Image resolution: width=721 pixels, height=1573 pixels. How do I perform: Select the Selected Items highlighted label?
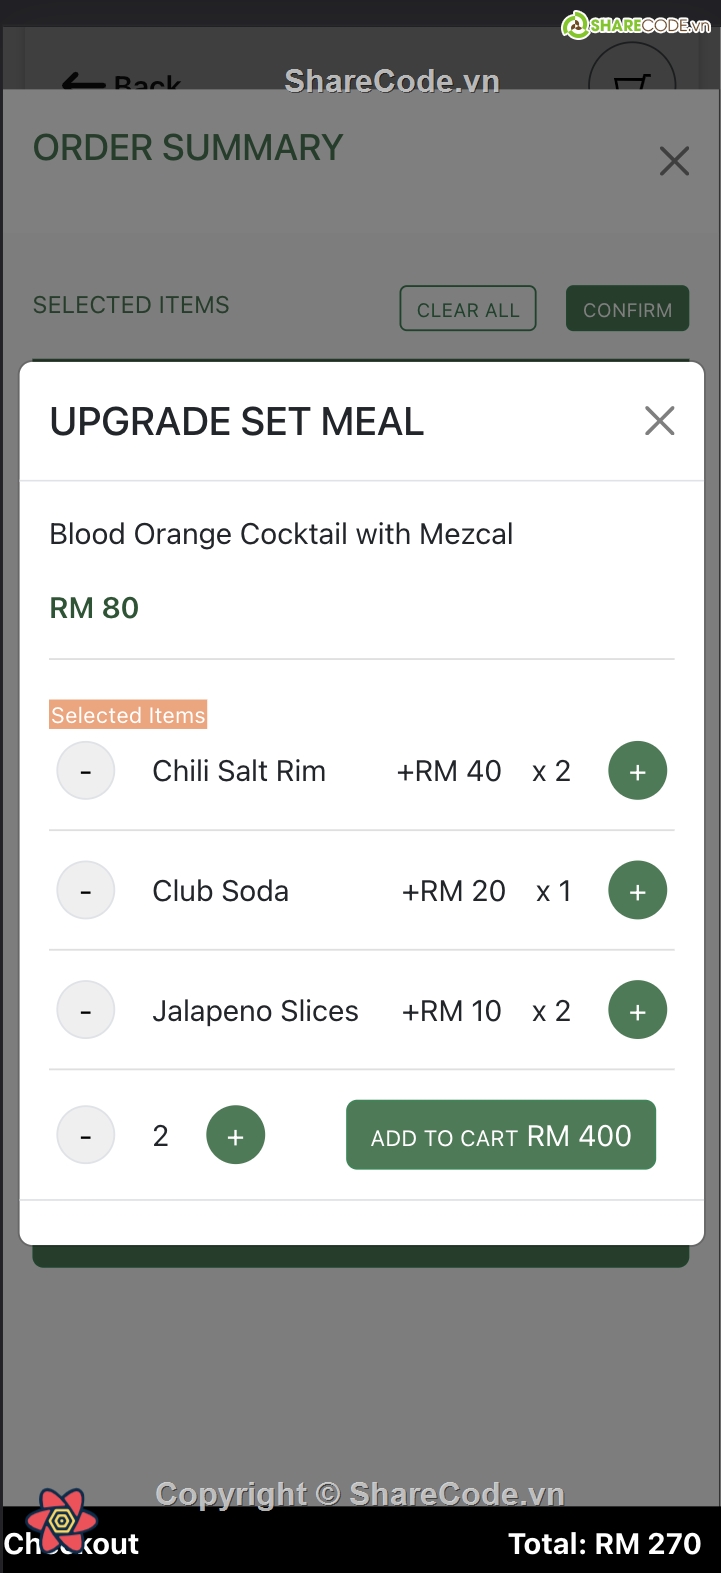[x=128, y=715]
